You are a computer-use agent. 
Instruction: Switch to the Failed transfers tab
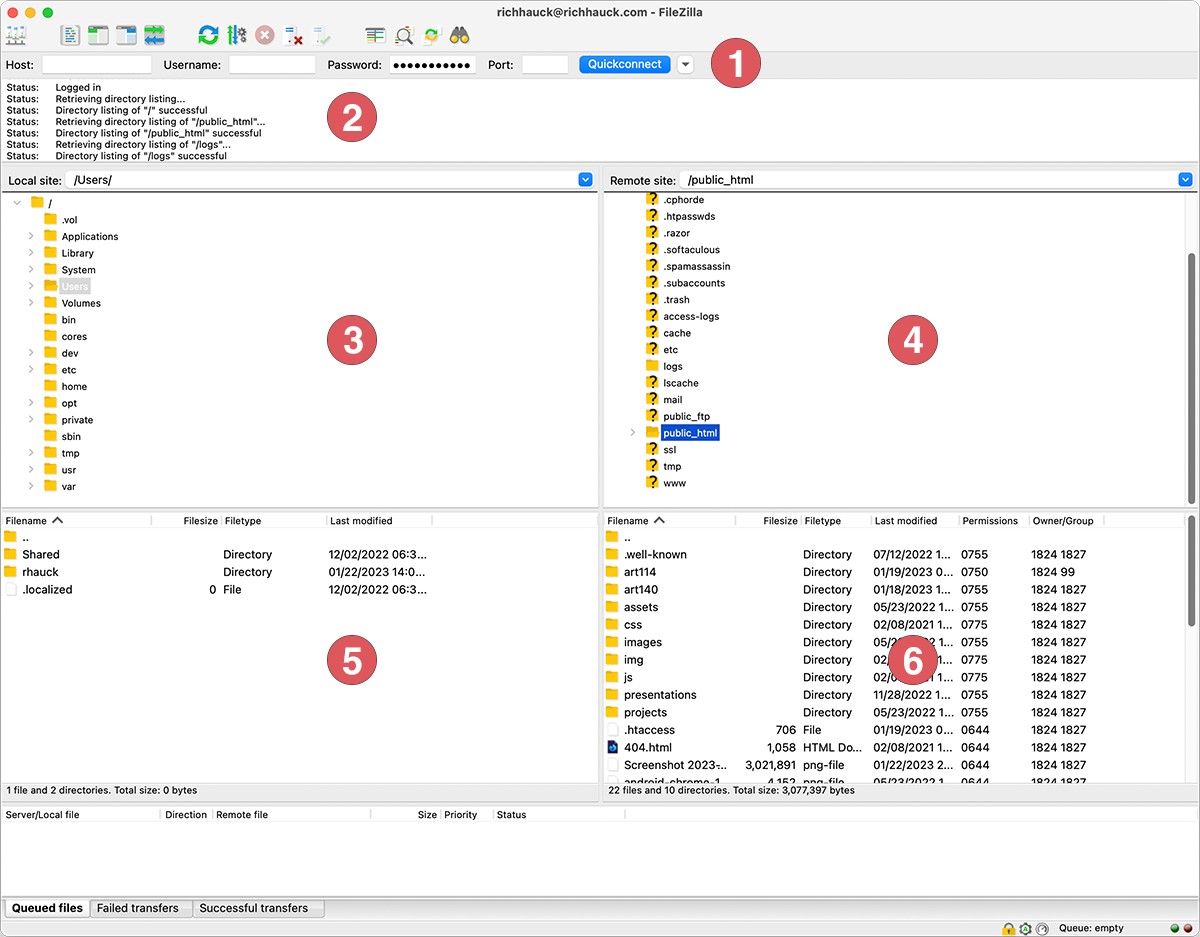tap(140, 908)
